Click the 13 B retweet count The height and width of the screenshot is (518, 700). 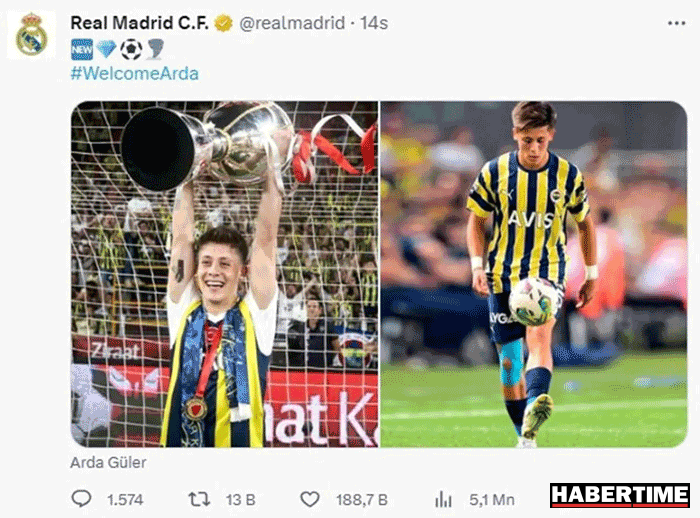[240, 500]
